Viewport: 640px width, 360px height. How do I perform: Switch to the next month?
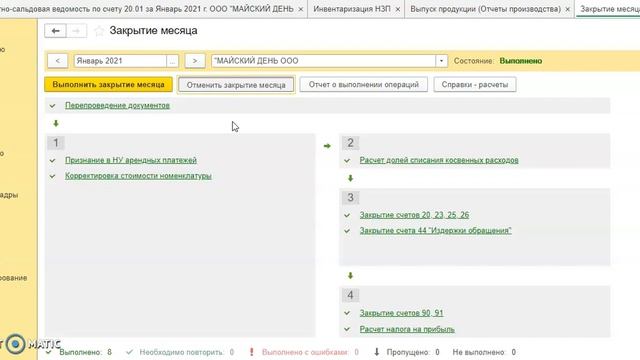point(195,61)
